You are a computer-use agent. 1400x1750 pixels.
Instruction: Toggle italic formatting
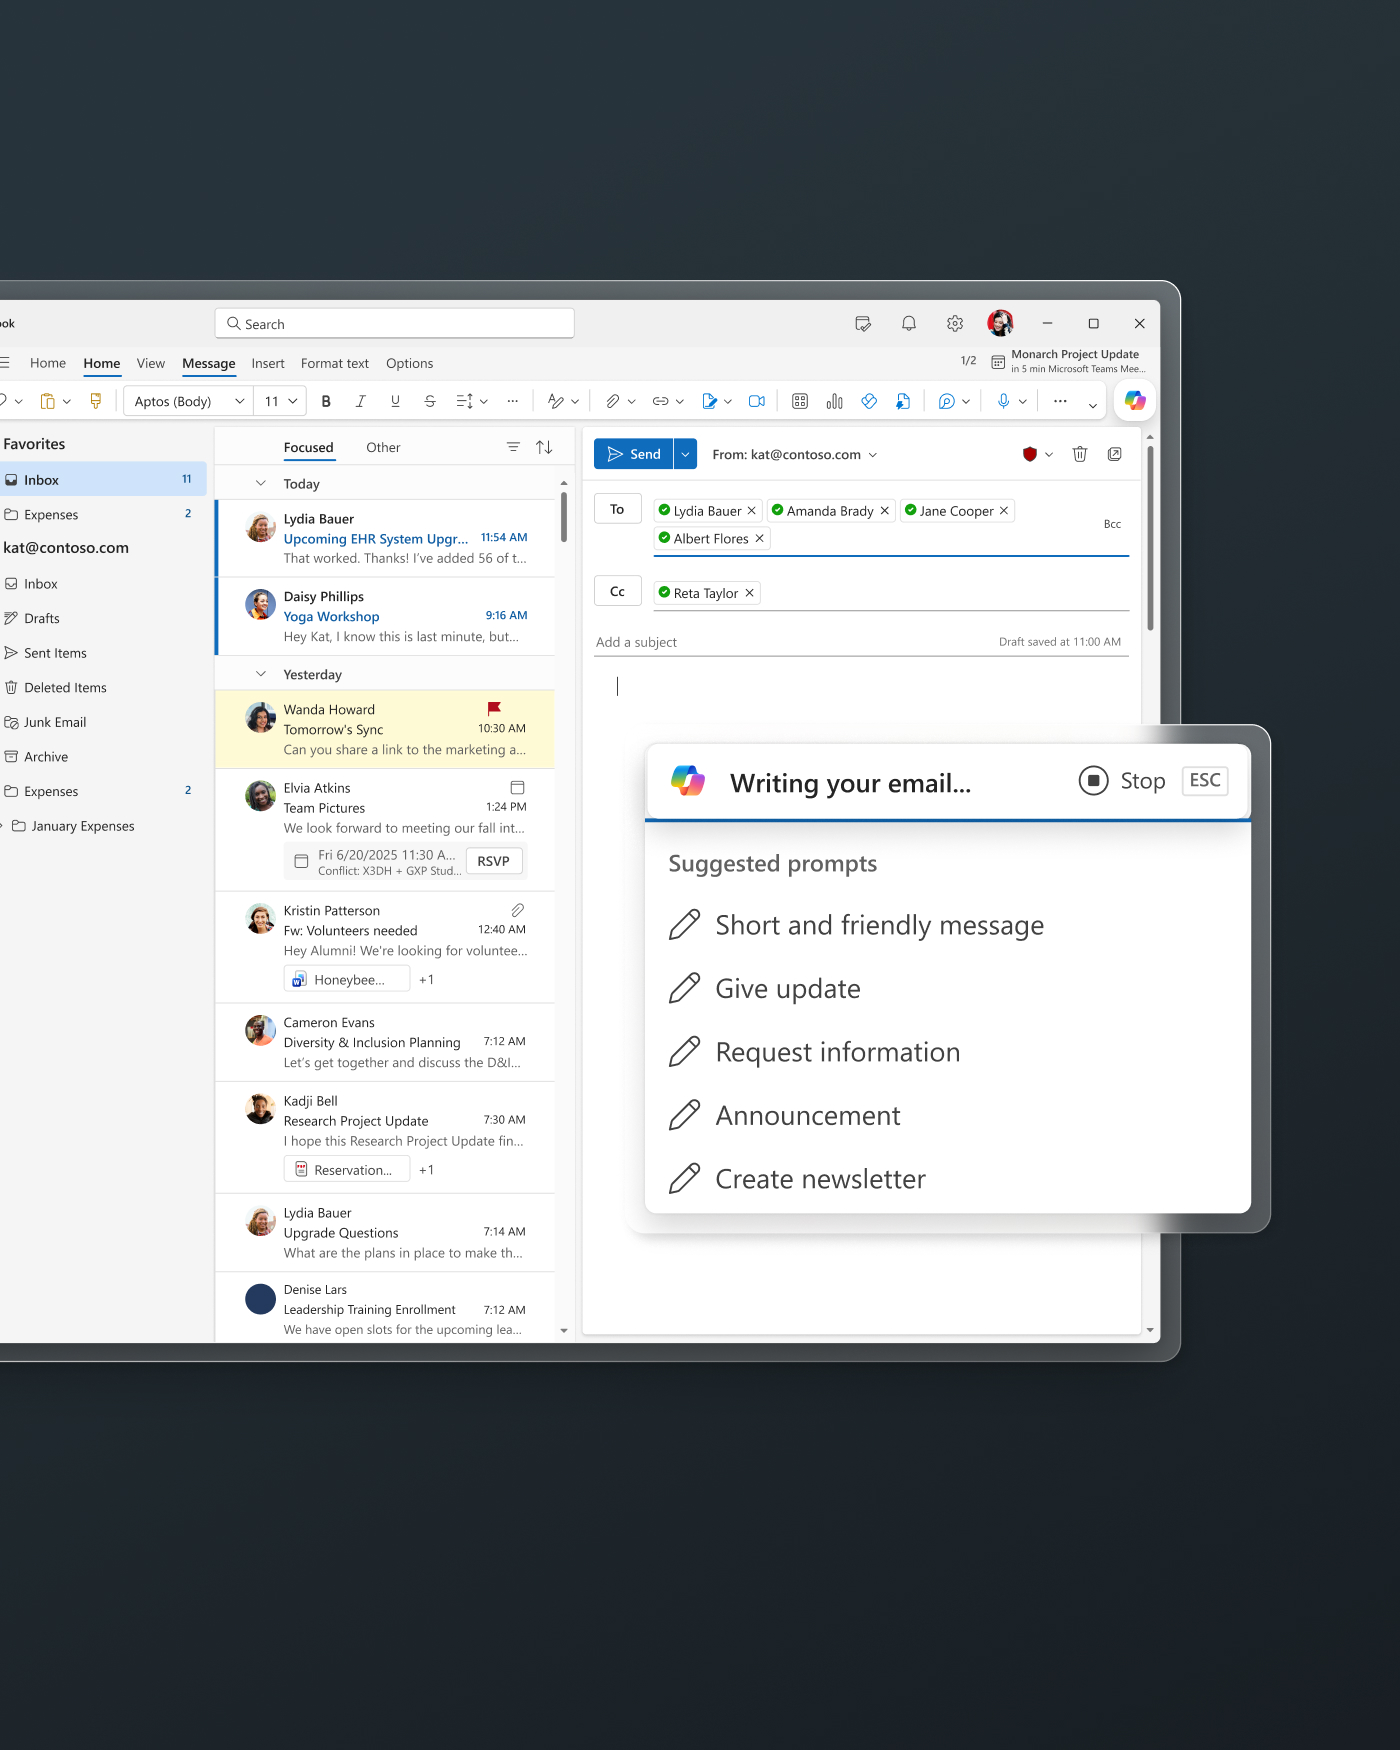pos(360,401)
